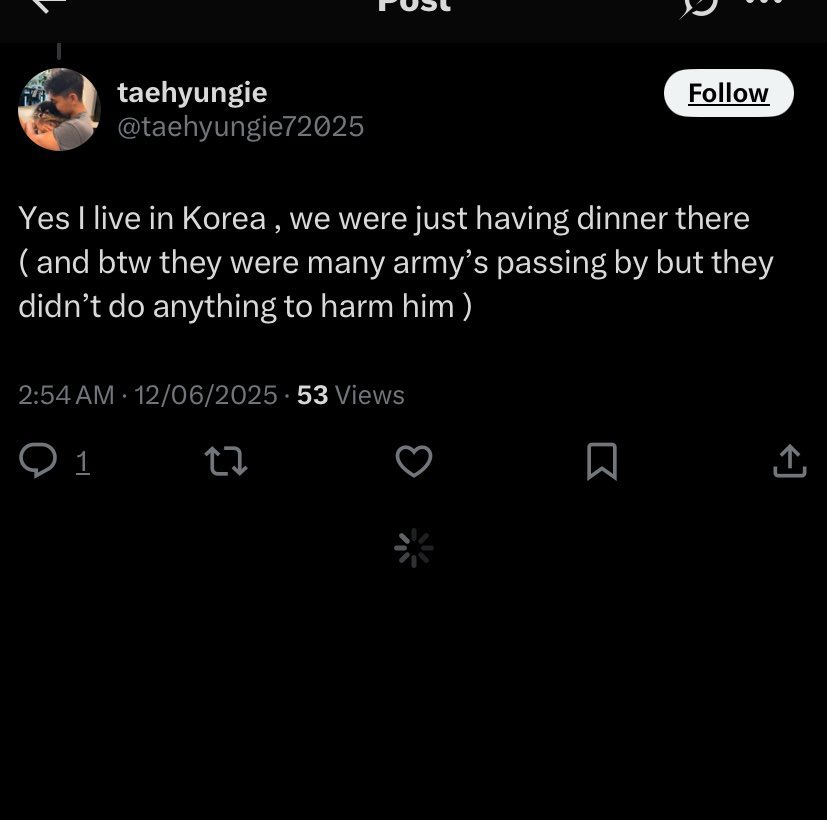827x820 pixels.
Task: Open taehyungie's profile picture
Action: (x=59, y=109)
